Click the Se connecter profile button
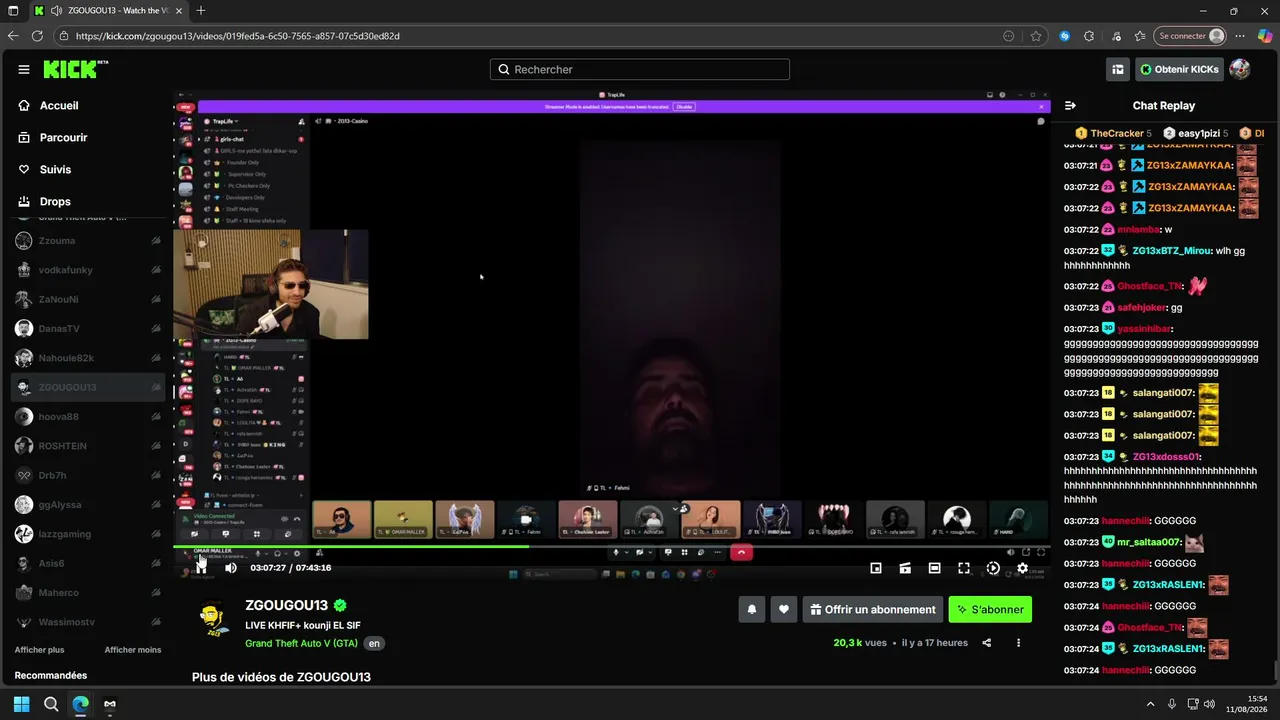Screen dimensions: 1280x720 click(x=1190, y=36)
